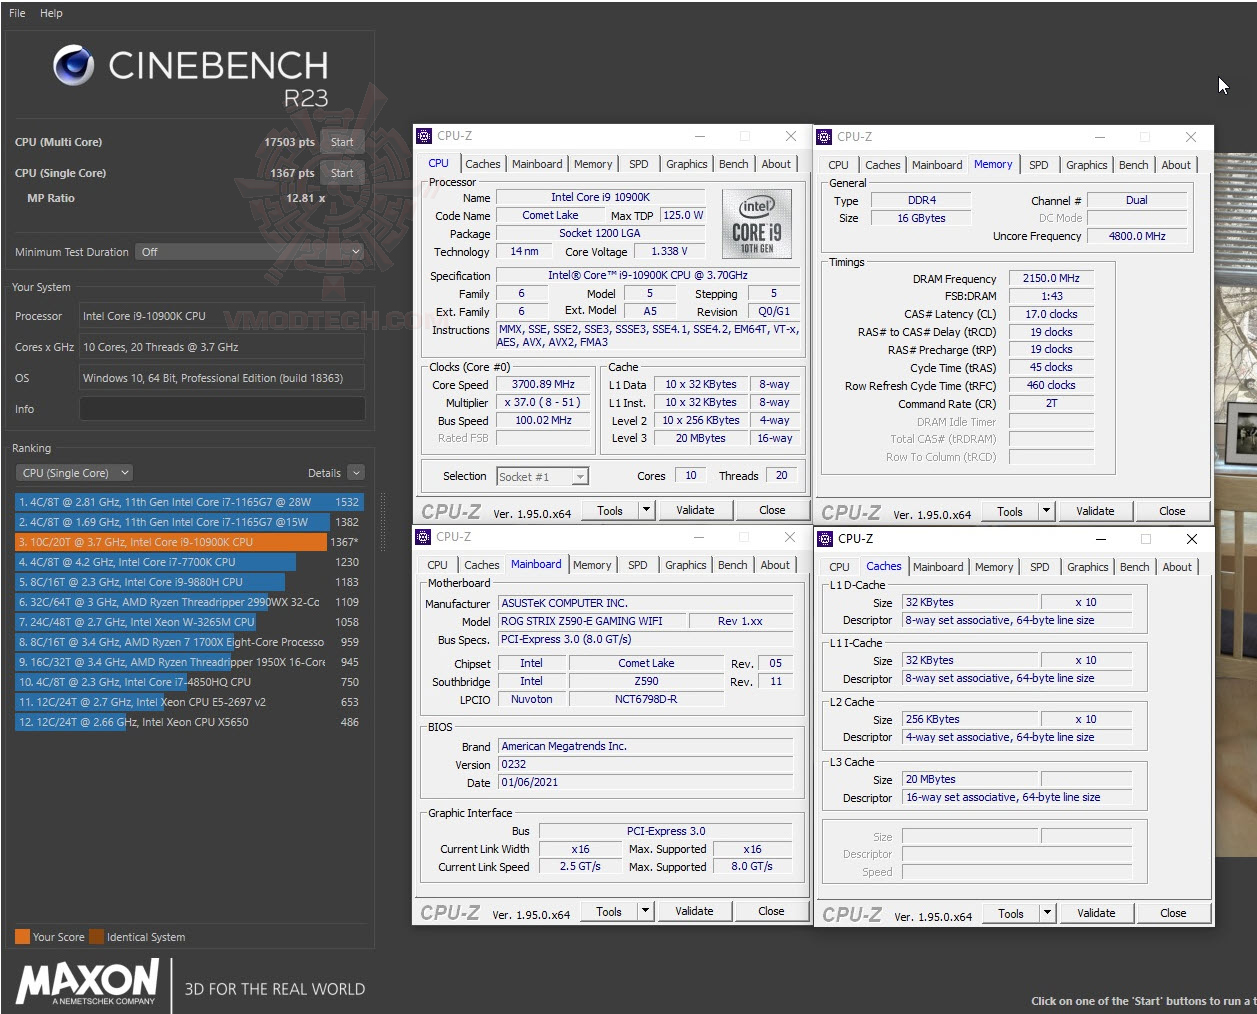Click Close button in Memory window
The height and width of the screenshot is (1014, 1257).
(x=1172, y=511)
